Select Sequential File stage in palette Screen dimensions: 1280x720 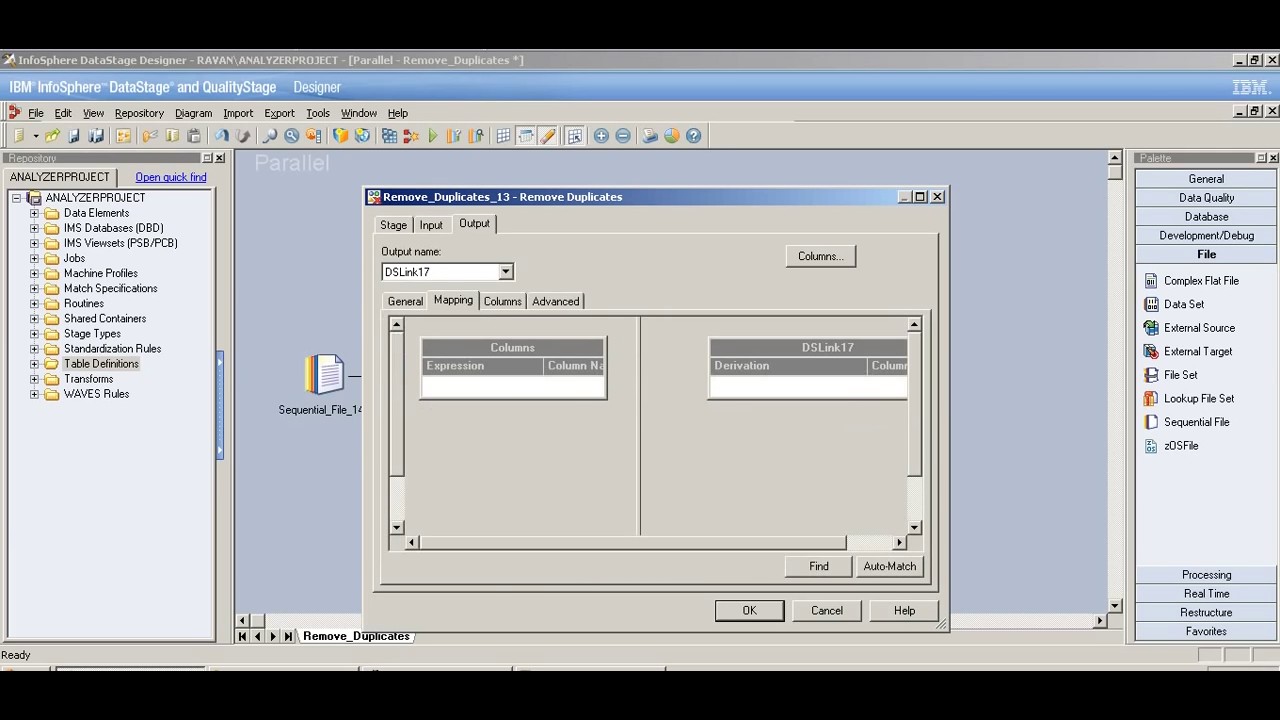[x=1186, y=422]
